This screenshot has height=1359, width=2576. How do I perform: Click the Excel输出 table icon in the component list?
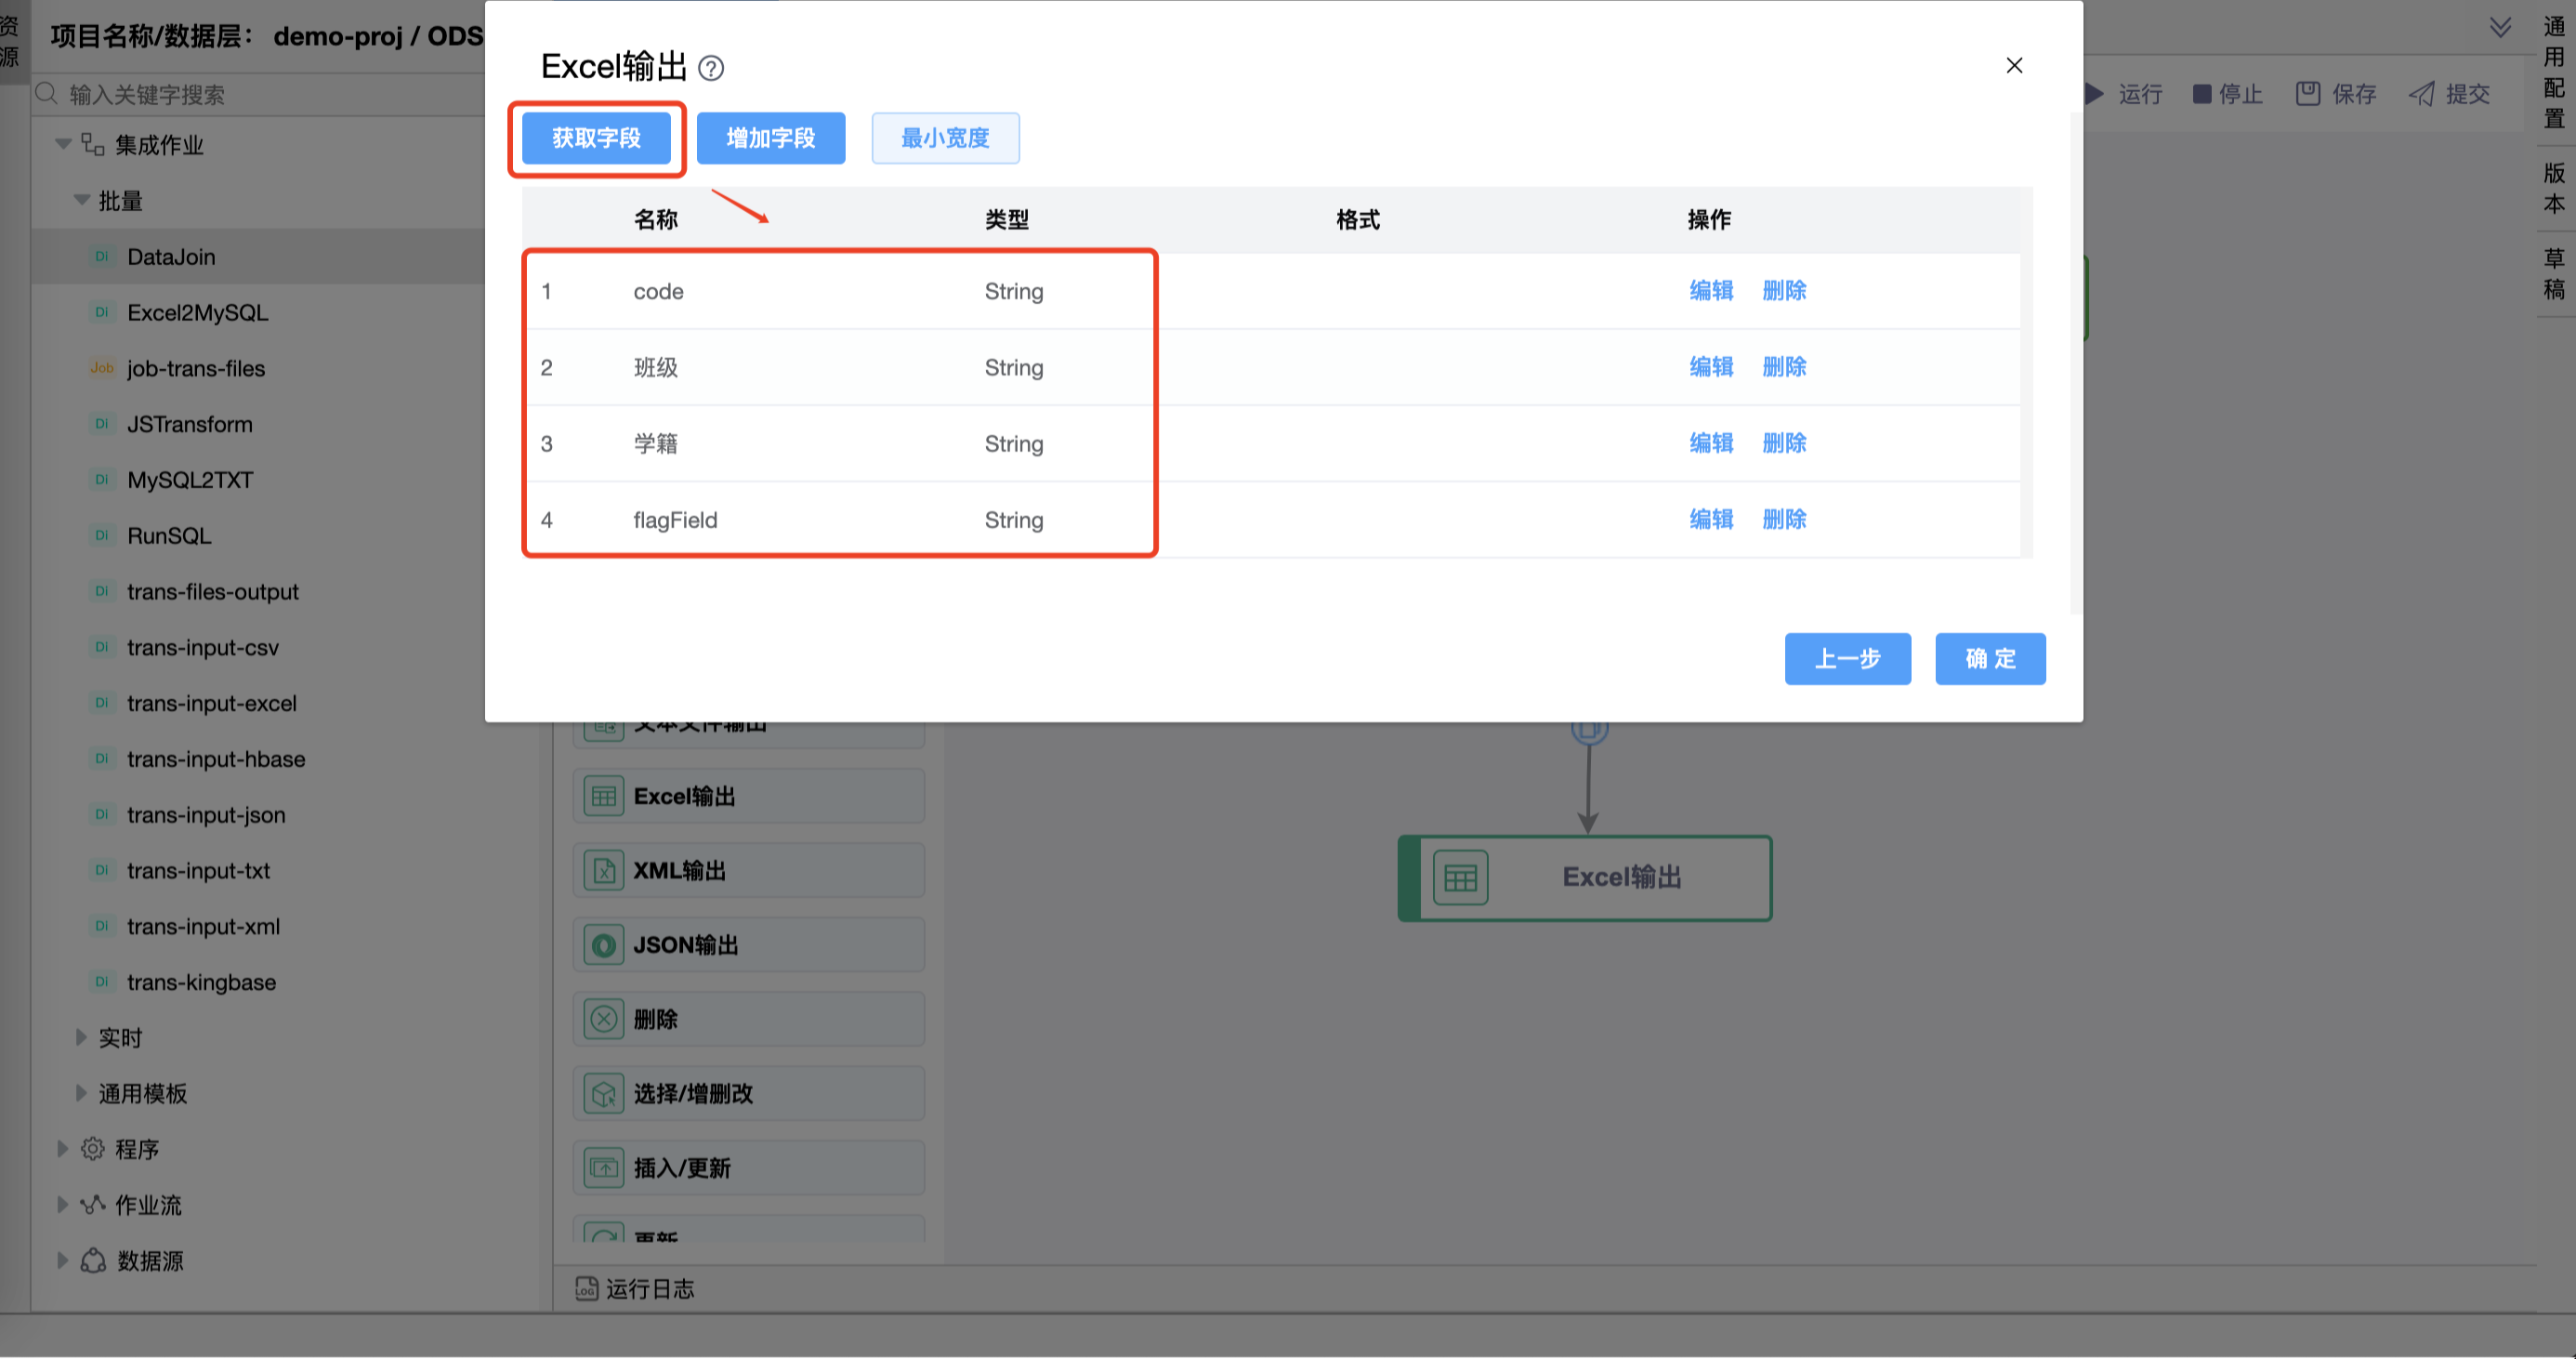[604, 797]
